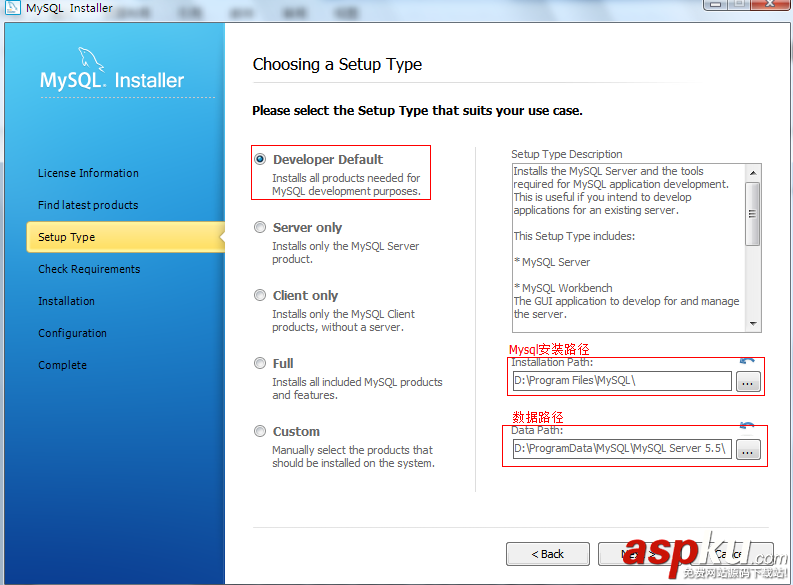Click the "* MySQL Server" description line

click(552, 262)
